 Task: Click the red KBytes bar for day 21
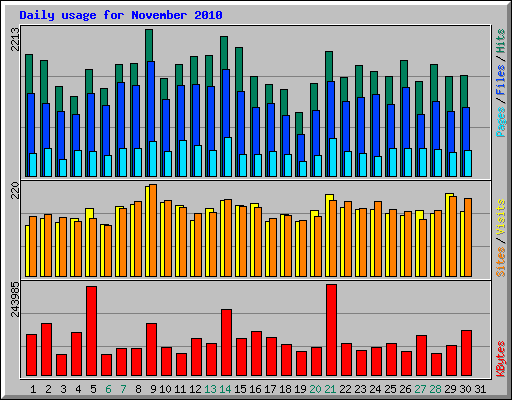[x=331, y=330]
